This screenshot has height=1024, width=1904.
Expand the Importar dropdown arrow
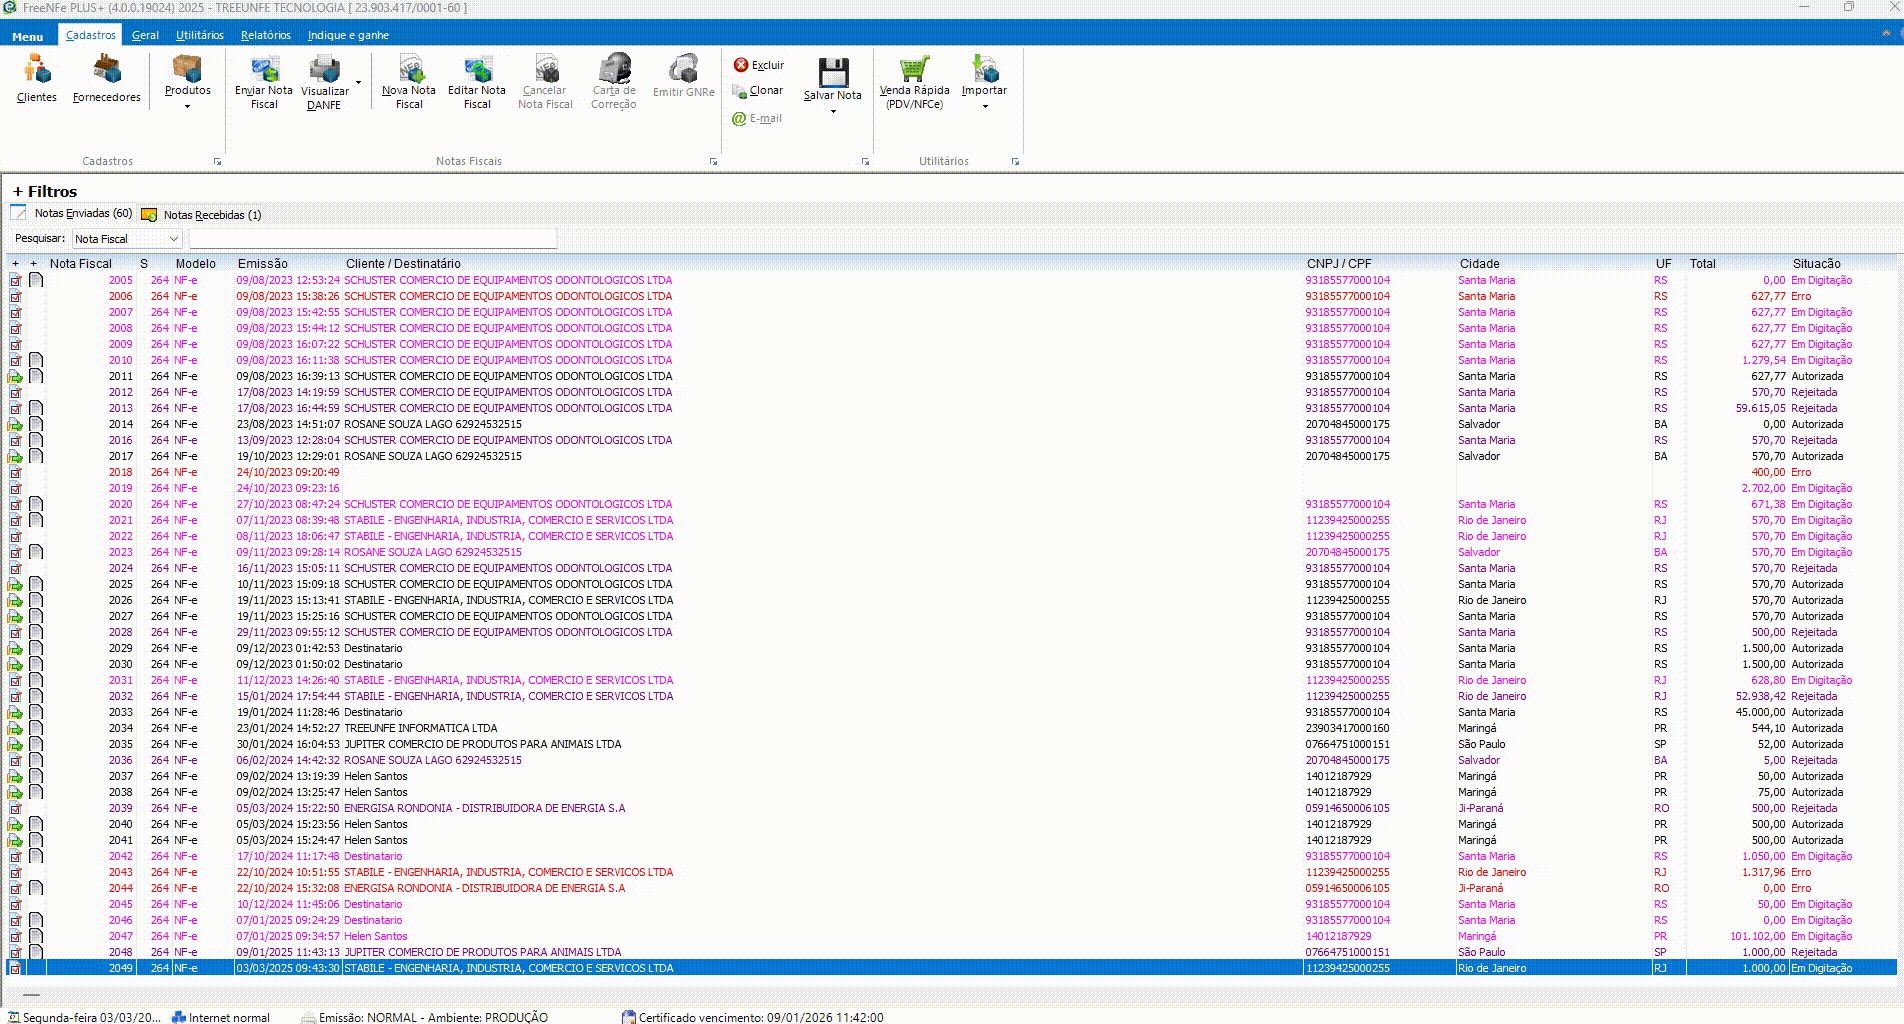click(x=985, y=106)
